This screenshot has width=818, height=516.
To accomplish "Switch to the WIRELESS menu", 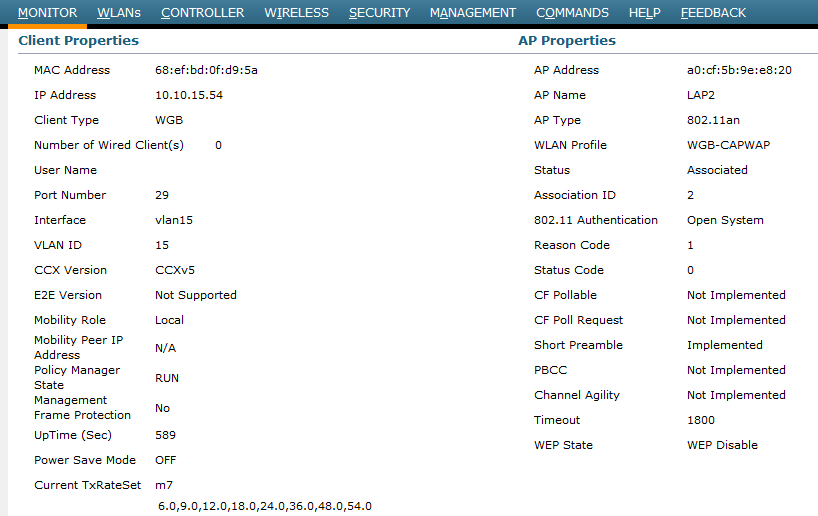I will [x=296, y=13].
